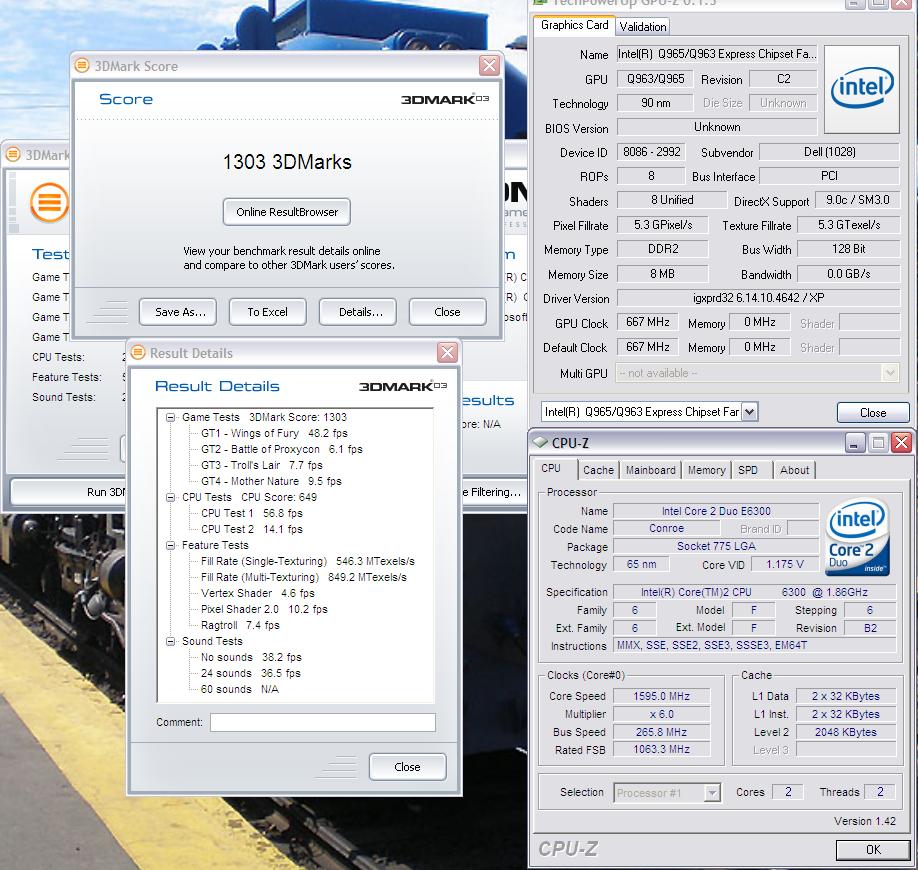Viewport: 918px width, 870px height.
Task: Click Close button in GPU-Z window
Action: point(873,413)
